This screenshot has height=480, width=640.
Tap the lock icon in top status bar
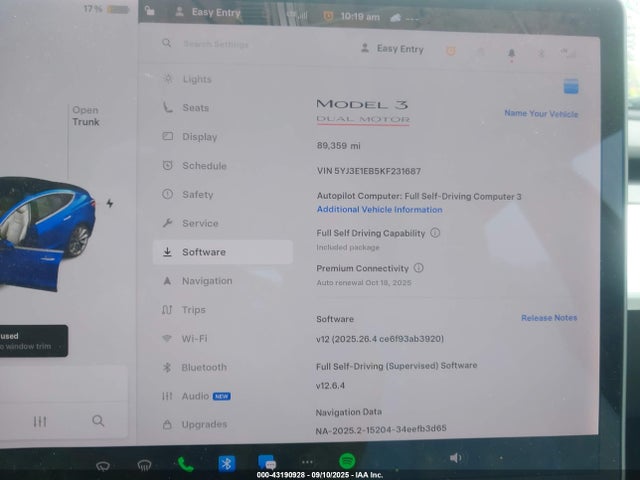150,11
